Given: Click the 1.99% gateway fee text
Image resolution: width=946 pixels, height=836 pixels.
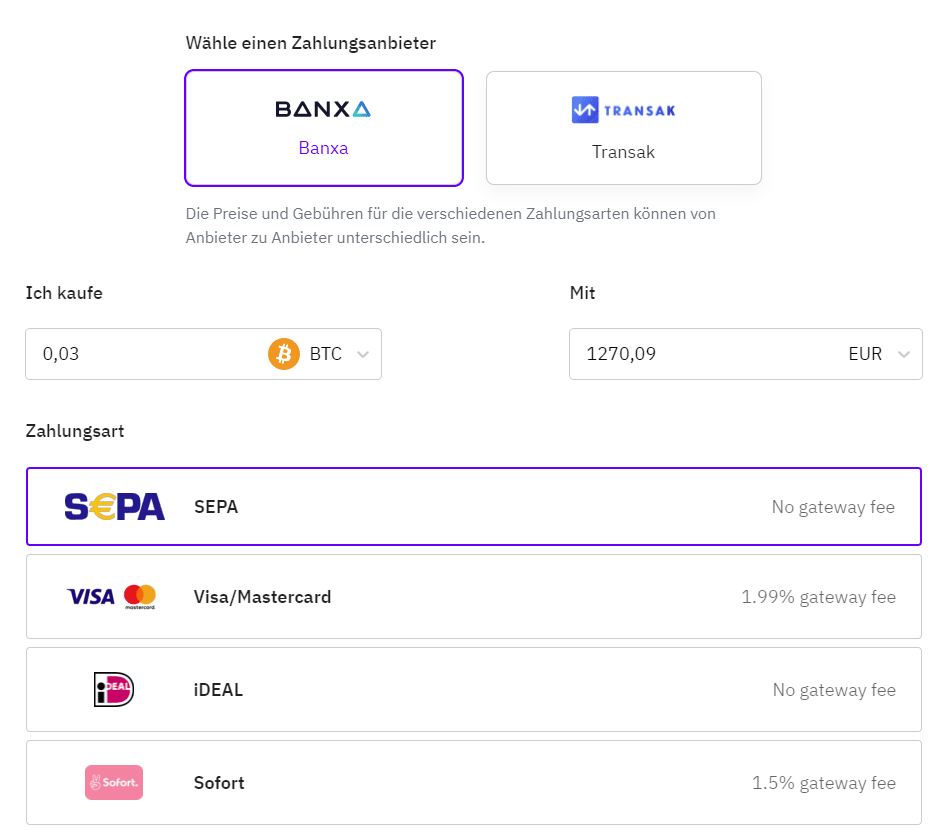Looking at the screenshot, I should click(818, 597).
